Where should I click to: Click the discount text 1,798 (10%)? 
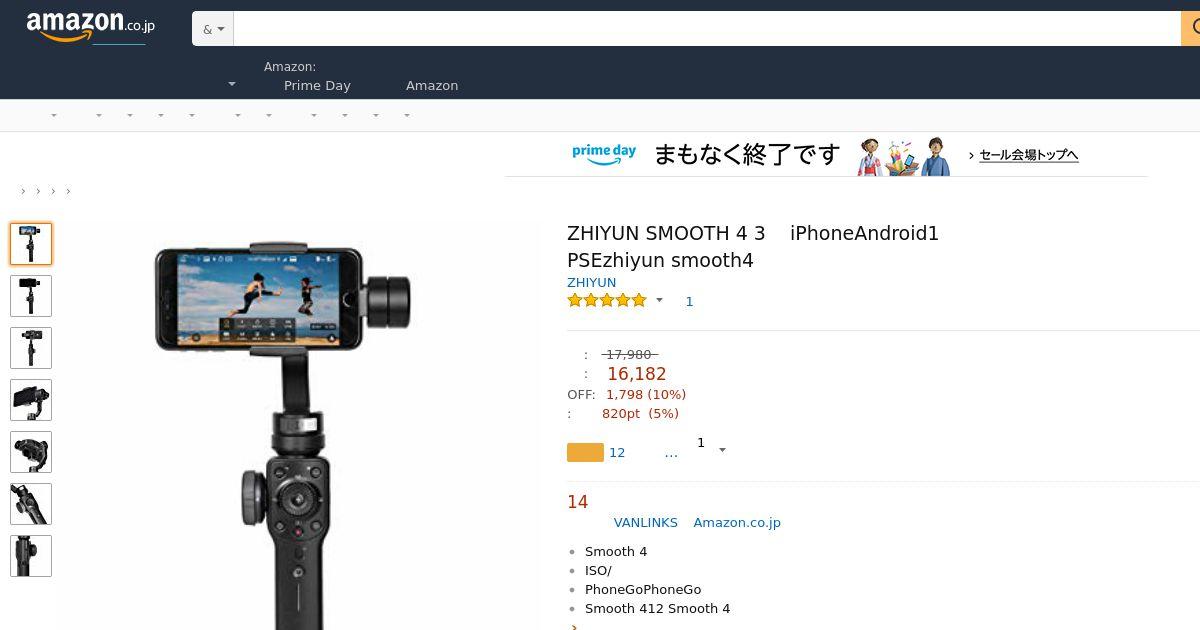pos(646,395)
